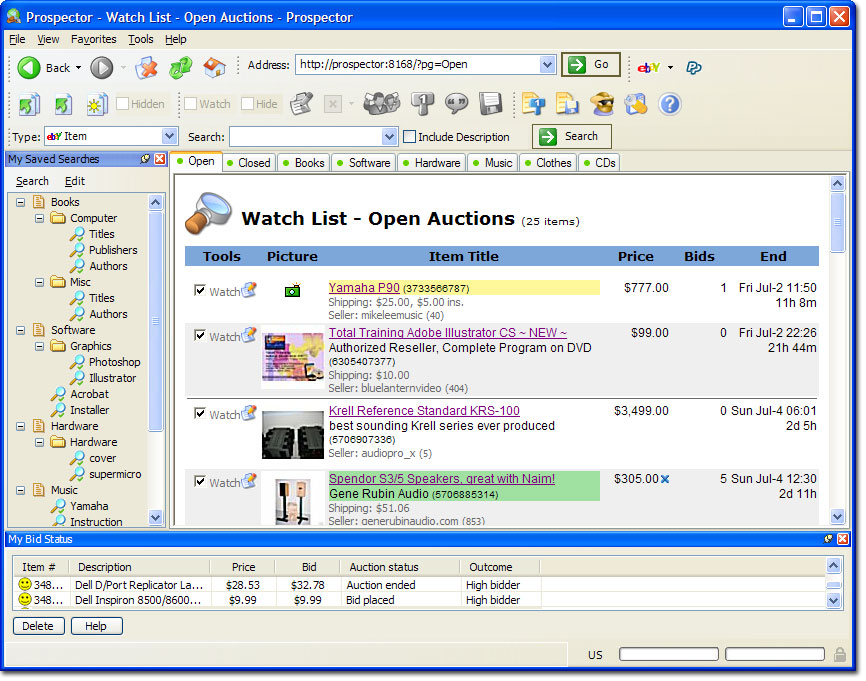Click the Home icon in navigation toolbar
Image resolution: width=866 pixels, height=681 pixels.
tap(214, 67)
